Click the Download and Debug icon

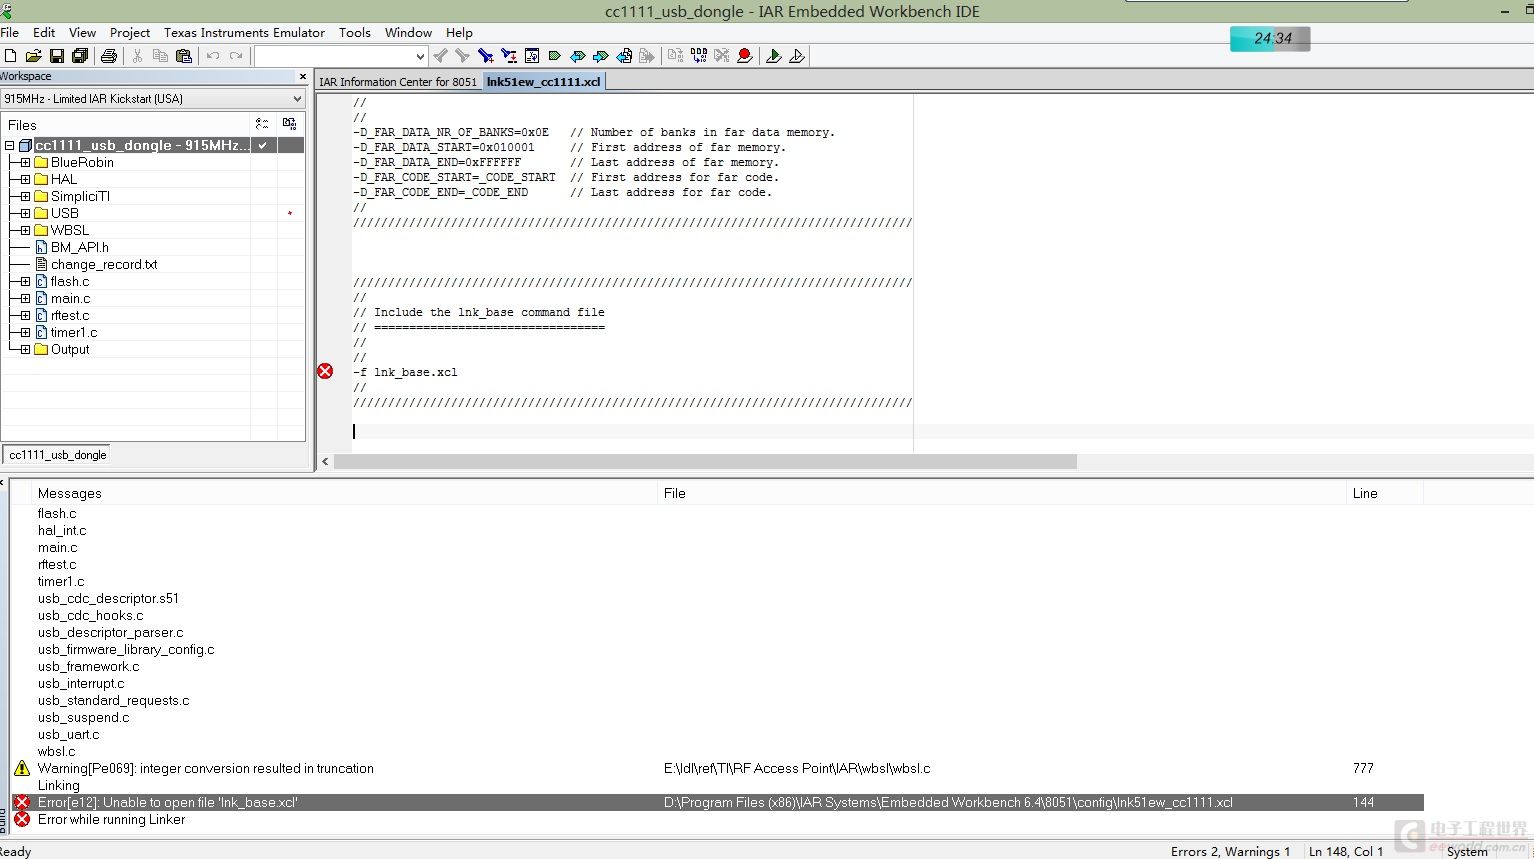point(773,56)
